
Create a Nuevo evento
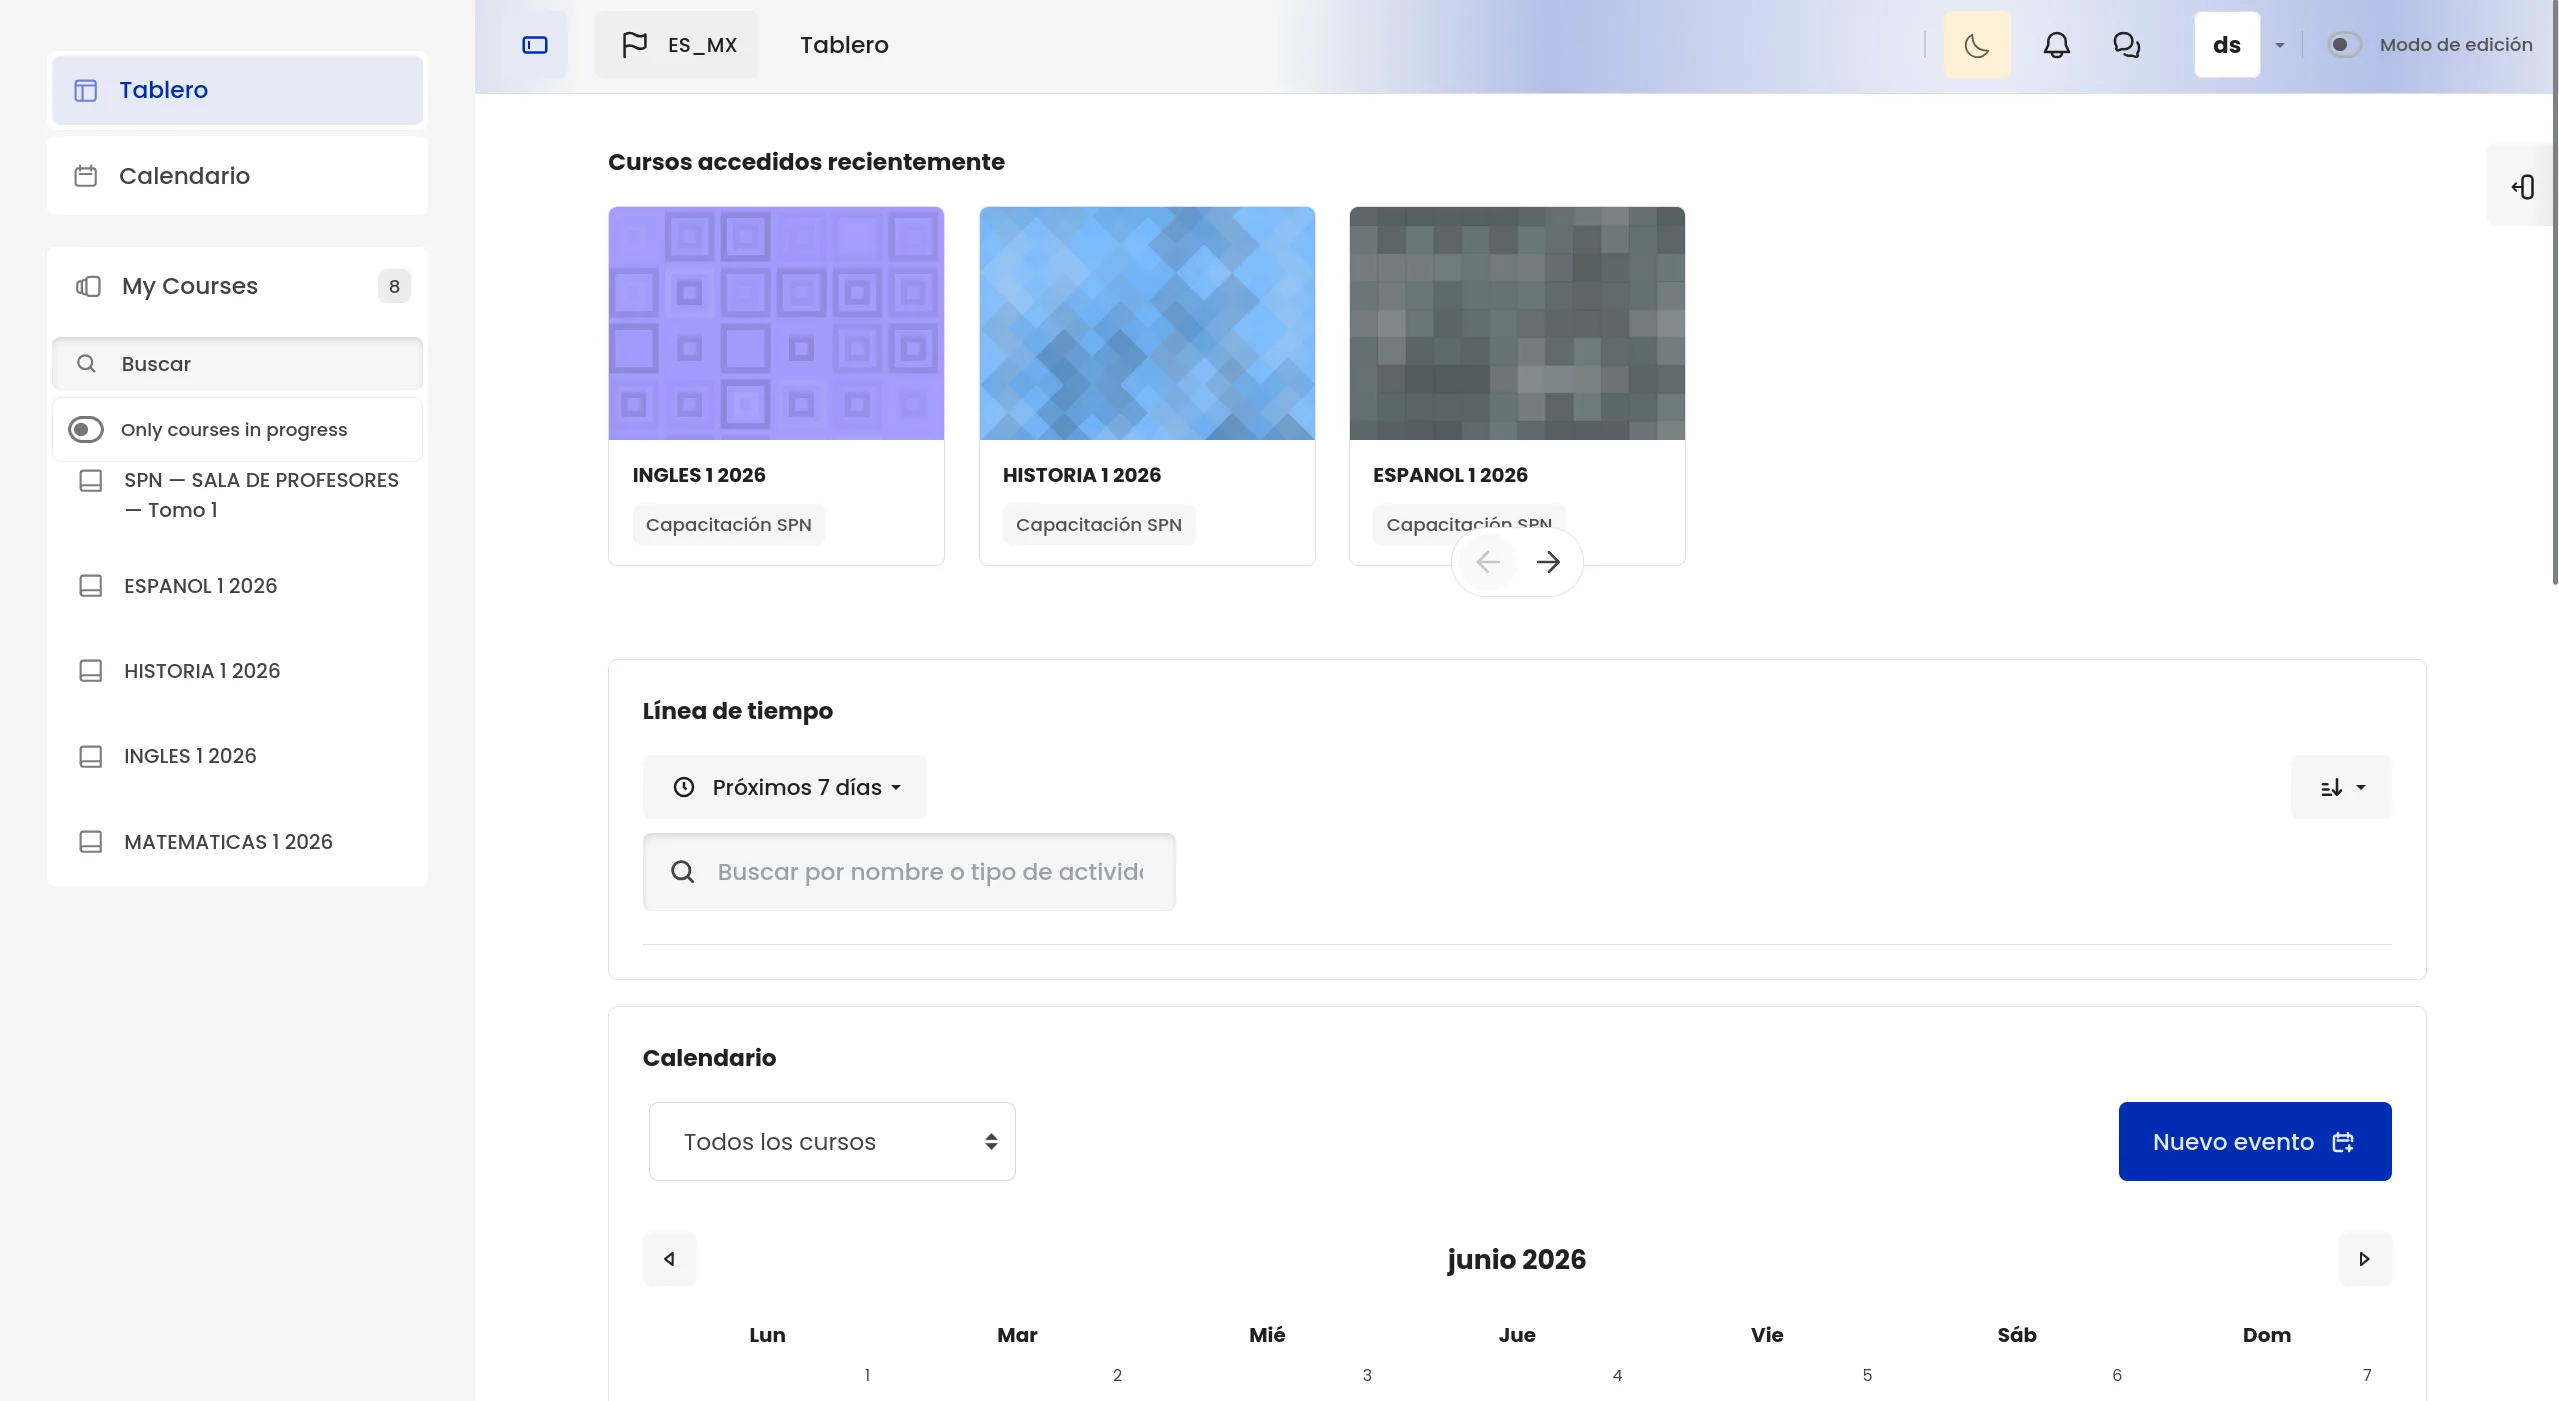point(2255,1142)
